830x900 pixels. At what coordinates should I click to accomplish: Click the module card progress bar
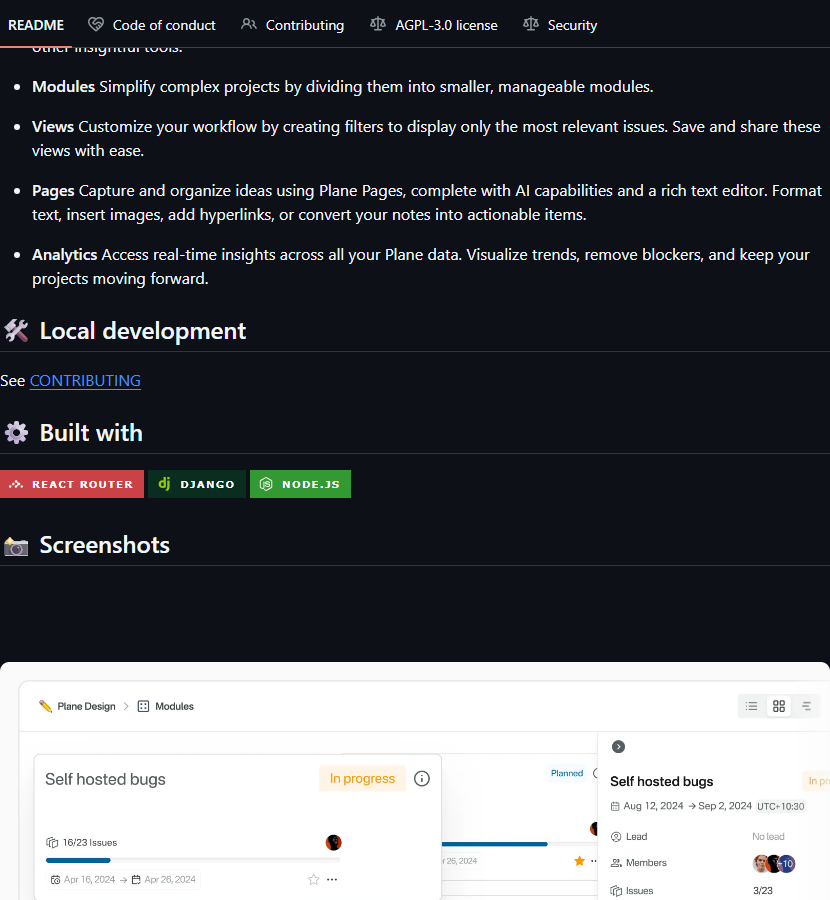point(192,860)
